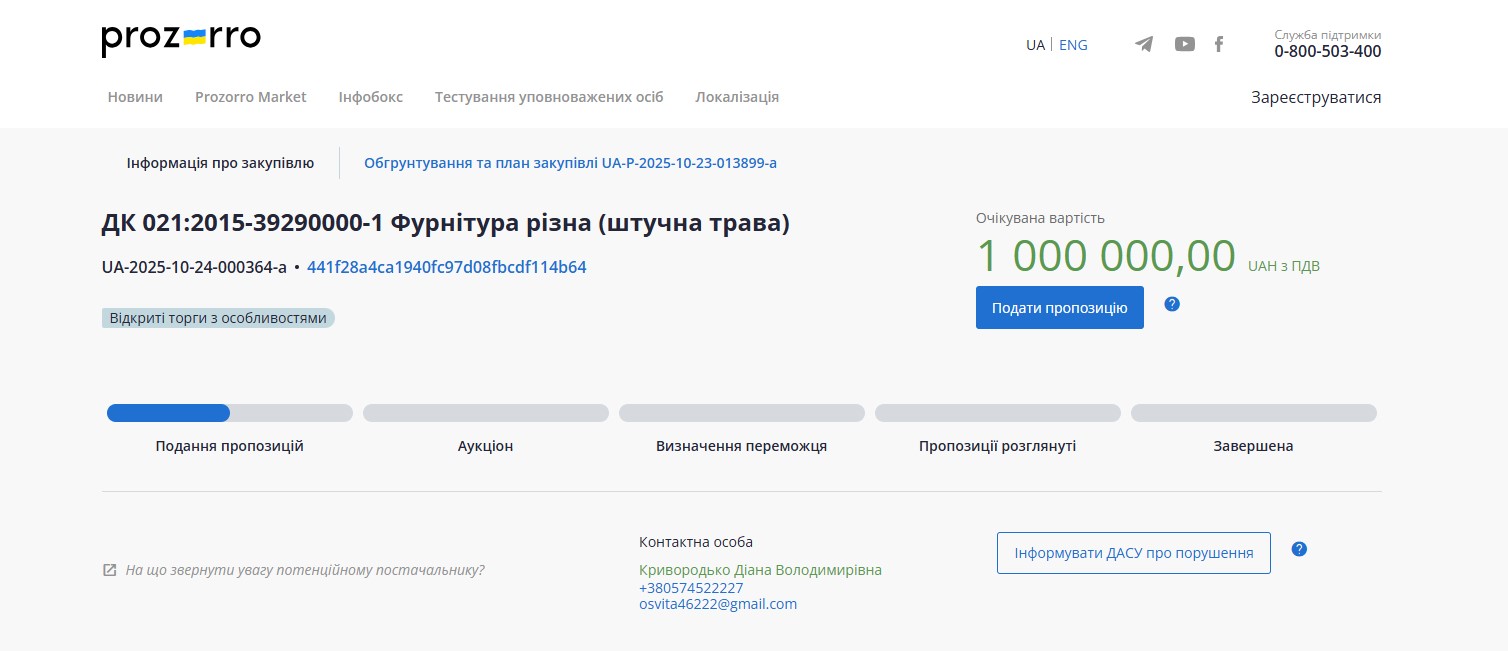
Task: Open the Новини menu item
Action: pos(135,97)
